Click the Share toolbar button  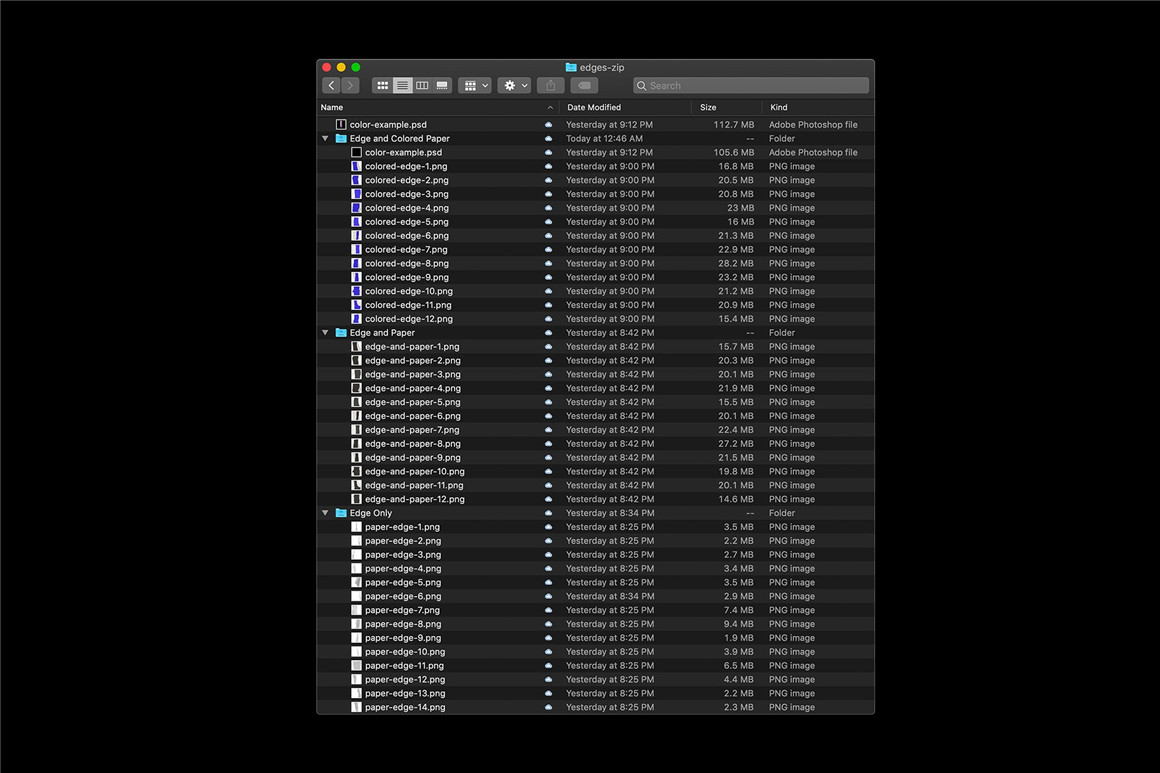(x=550, y=86)
